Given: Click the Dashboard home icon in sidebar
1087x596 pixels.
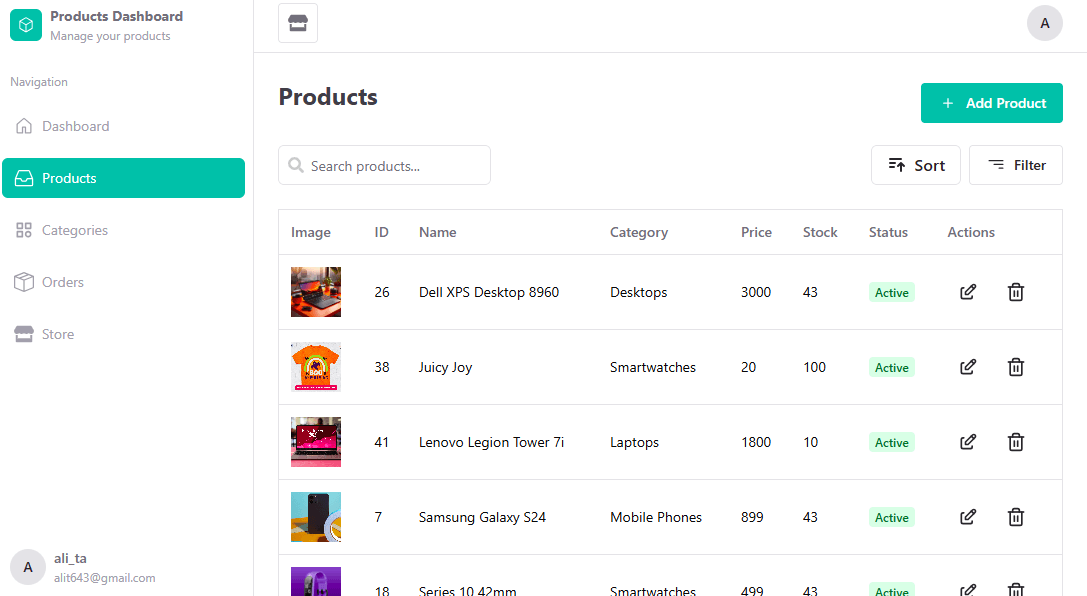Looking at the screenshot, I should tap(24, 126).
